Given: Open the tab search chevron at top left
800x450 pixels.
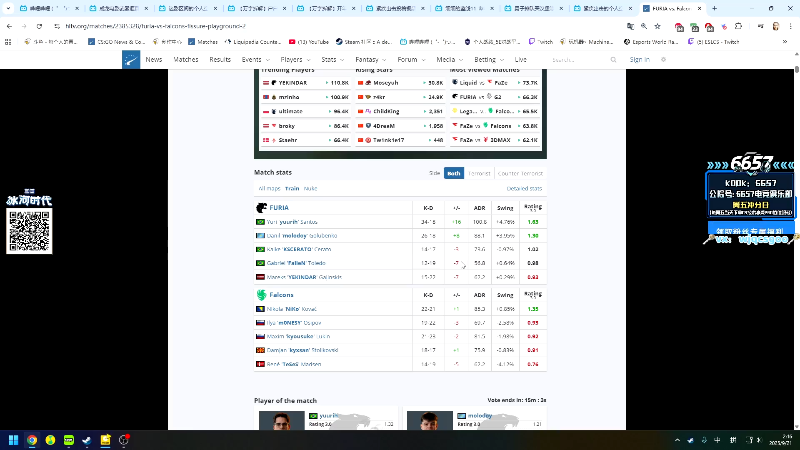Looking at the screenshot, I should pos(8,8).
